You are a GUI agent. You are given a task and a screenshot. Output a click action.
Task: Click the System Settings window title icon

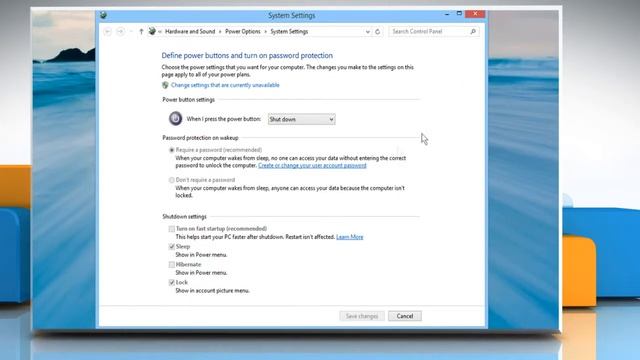(103, 15)
